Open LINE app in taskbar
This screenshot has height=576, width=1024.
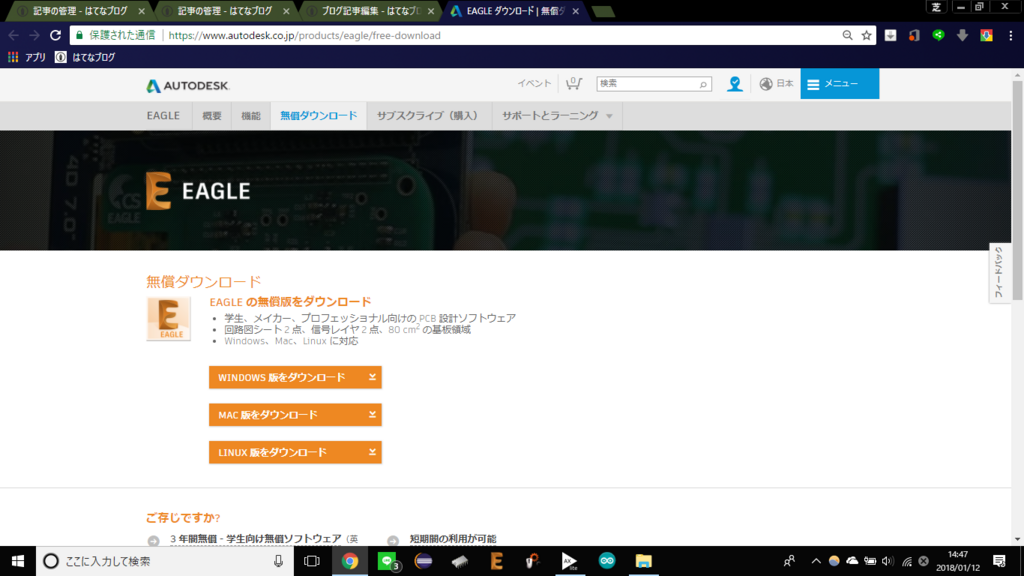[x=387, y=561]
